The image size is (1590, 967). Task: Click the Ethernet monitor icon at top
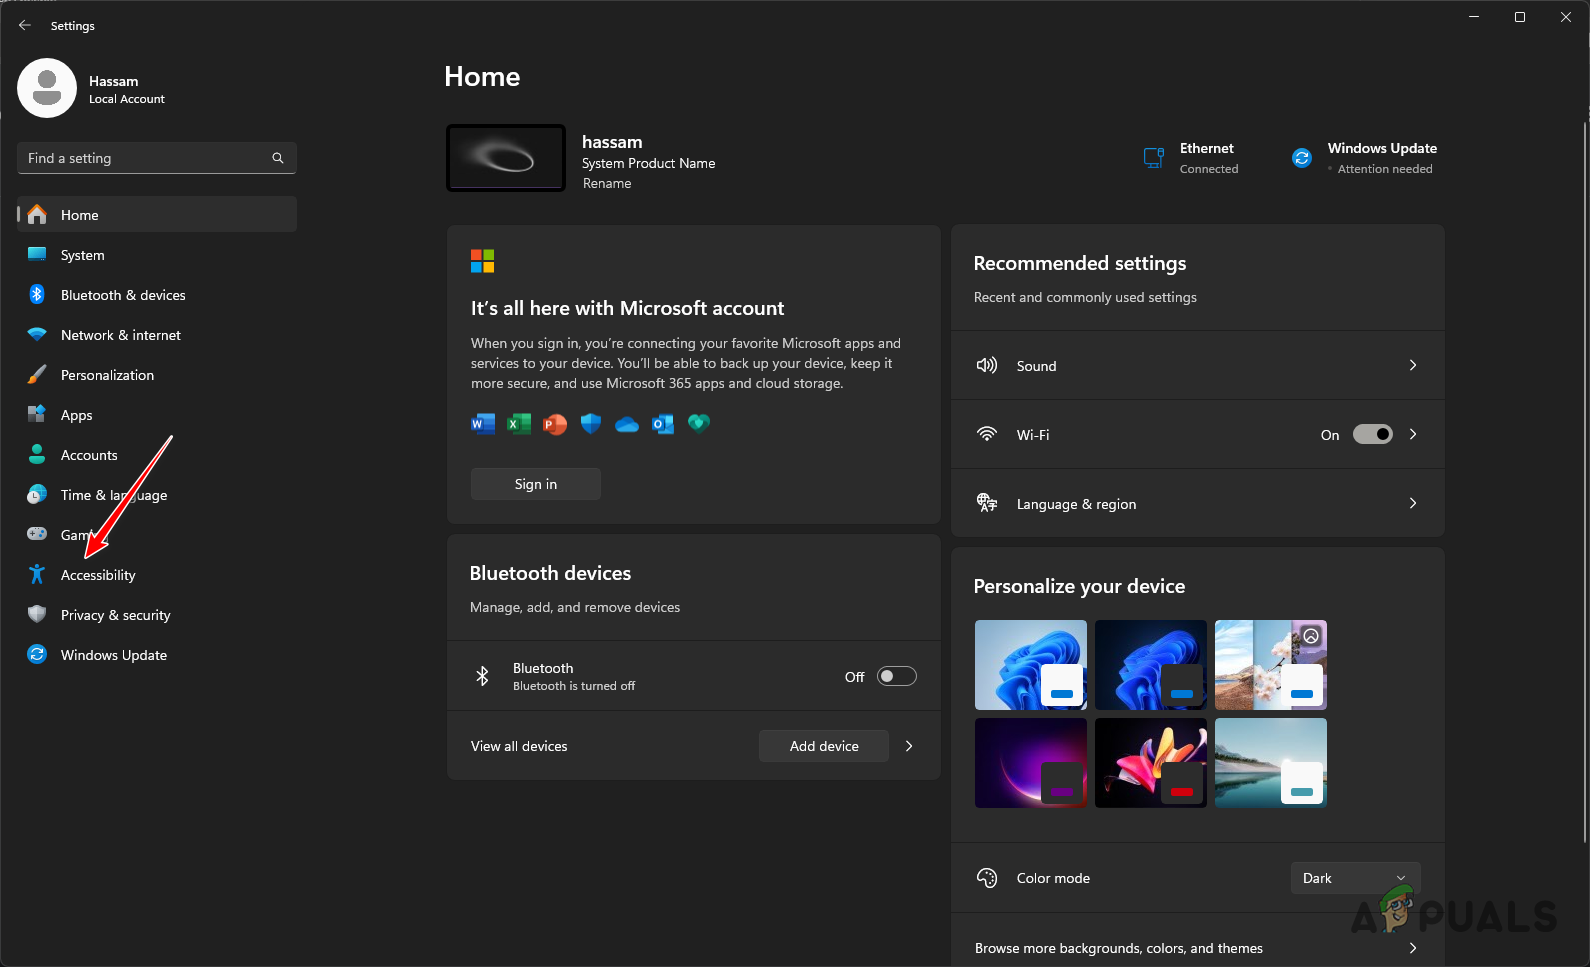1154,158
